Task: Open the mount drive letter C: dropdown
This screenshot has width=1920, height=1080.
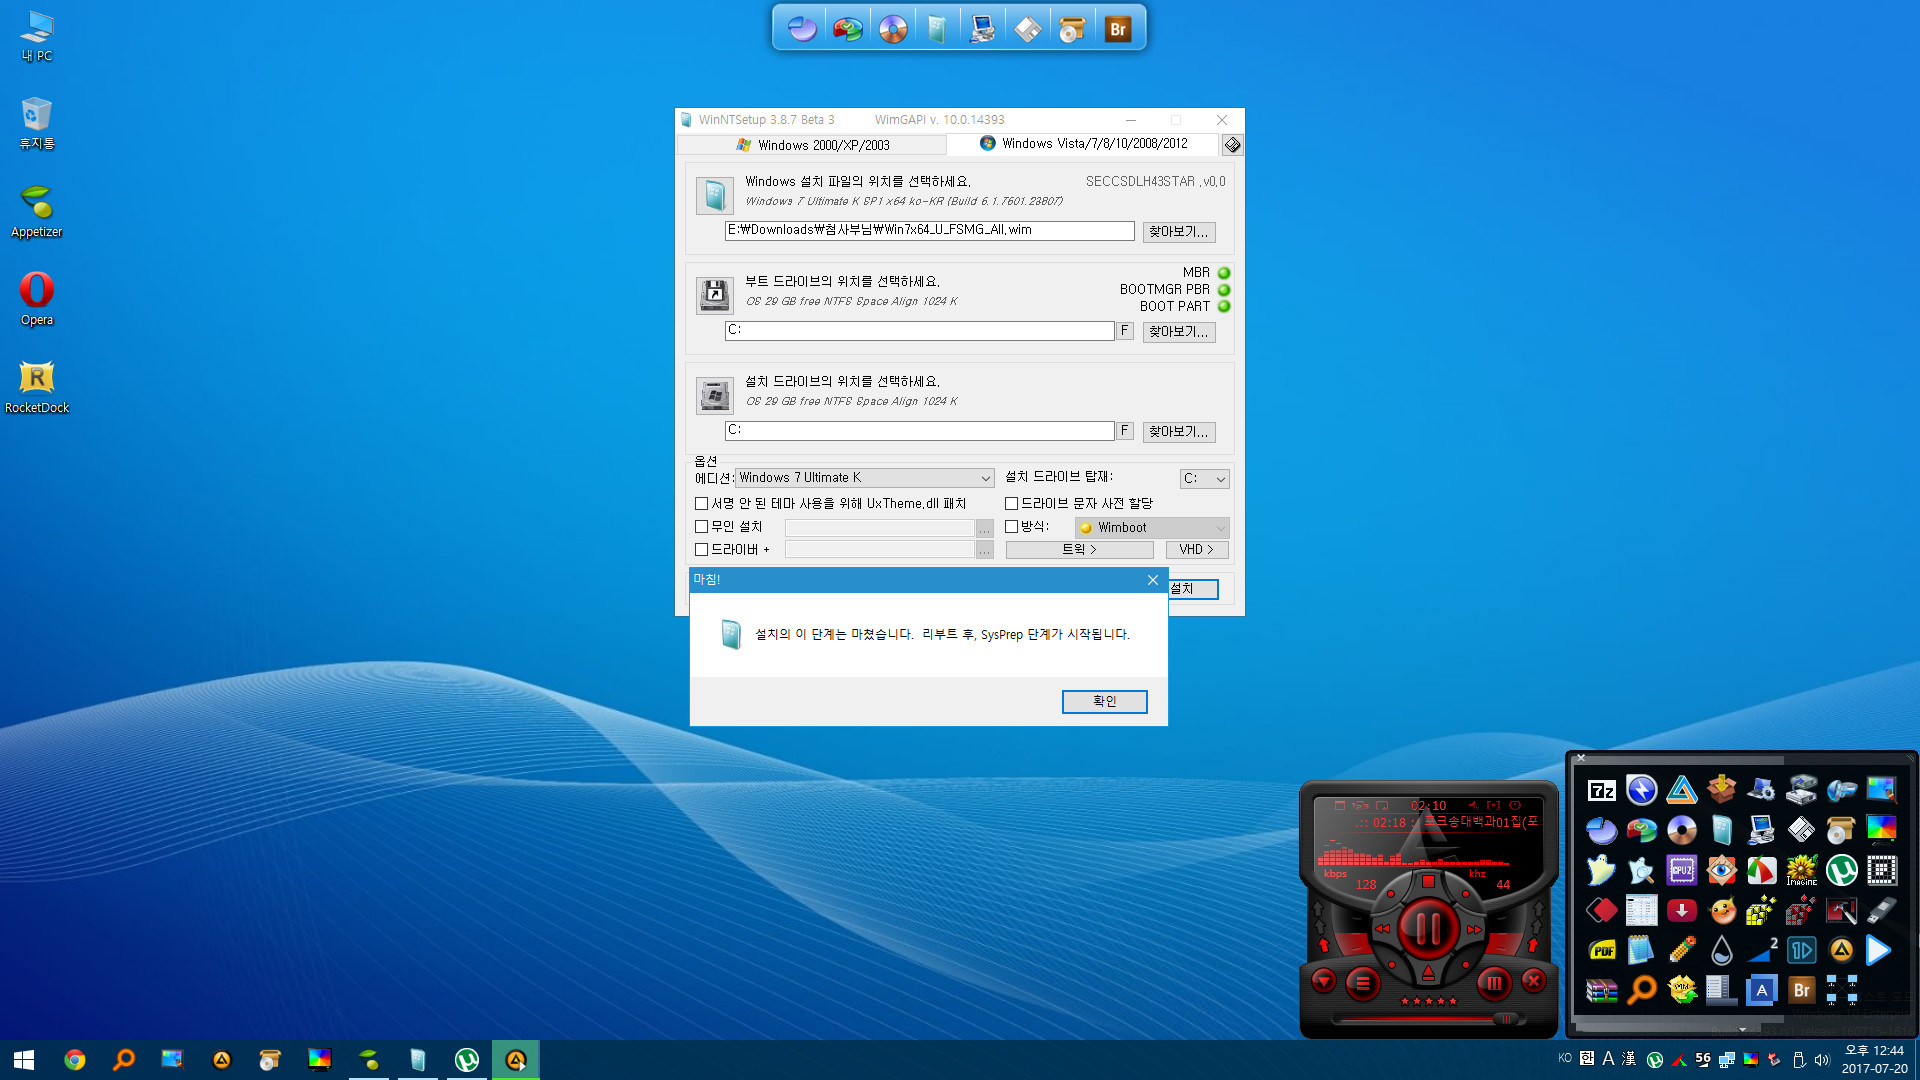Action: [1204, 479]
